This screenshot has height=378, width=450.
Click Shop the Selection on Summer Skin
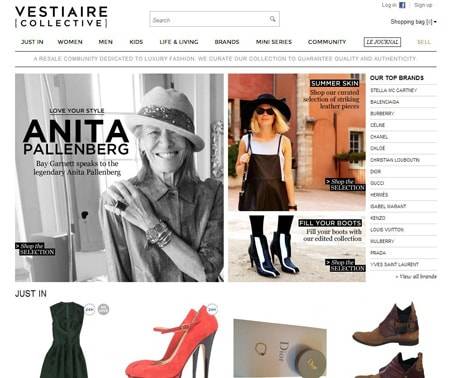(345, 185)
